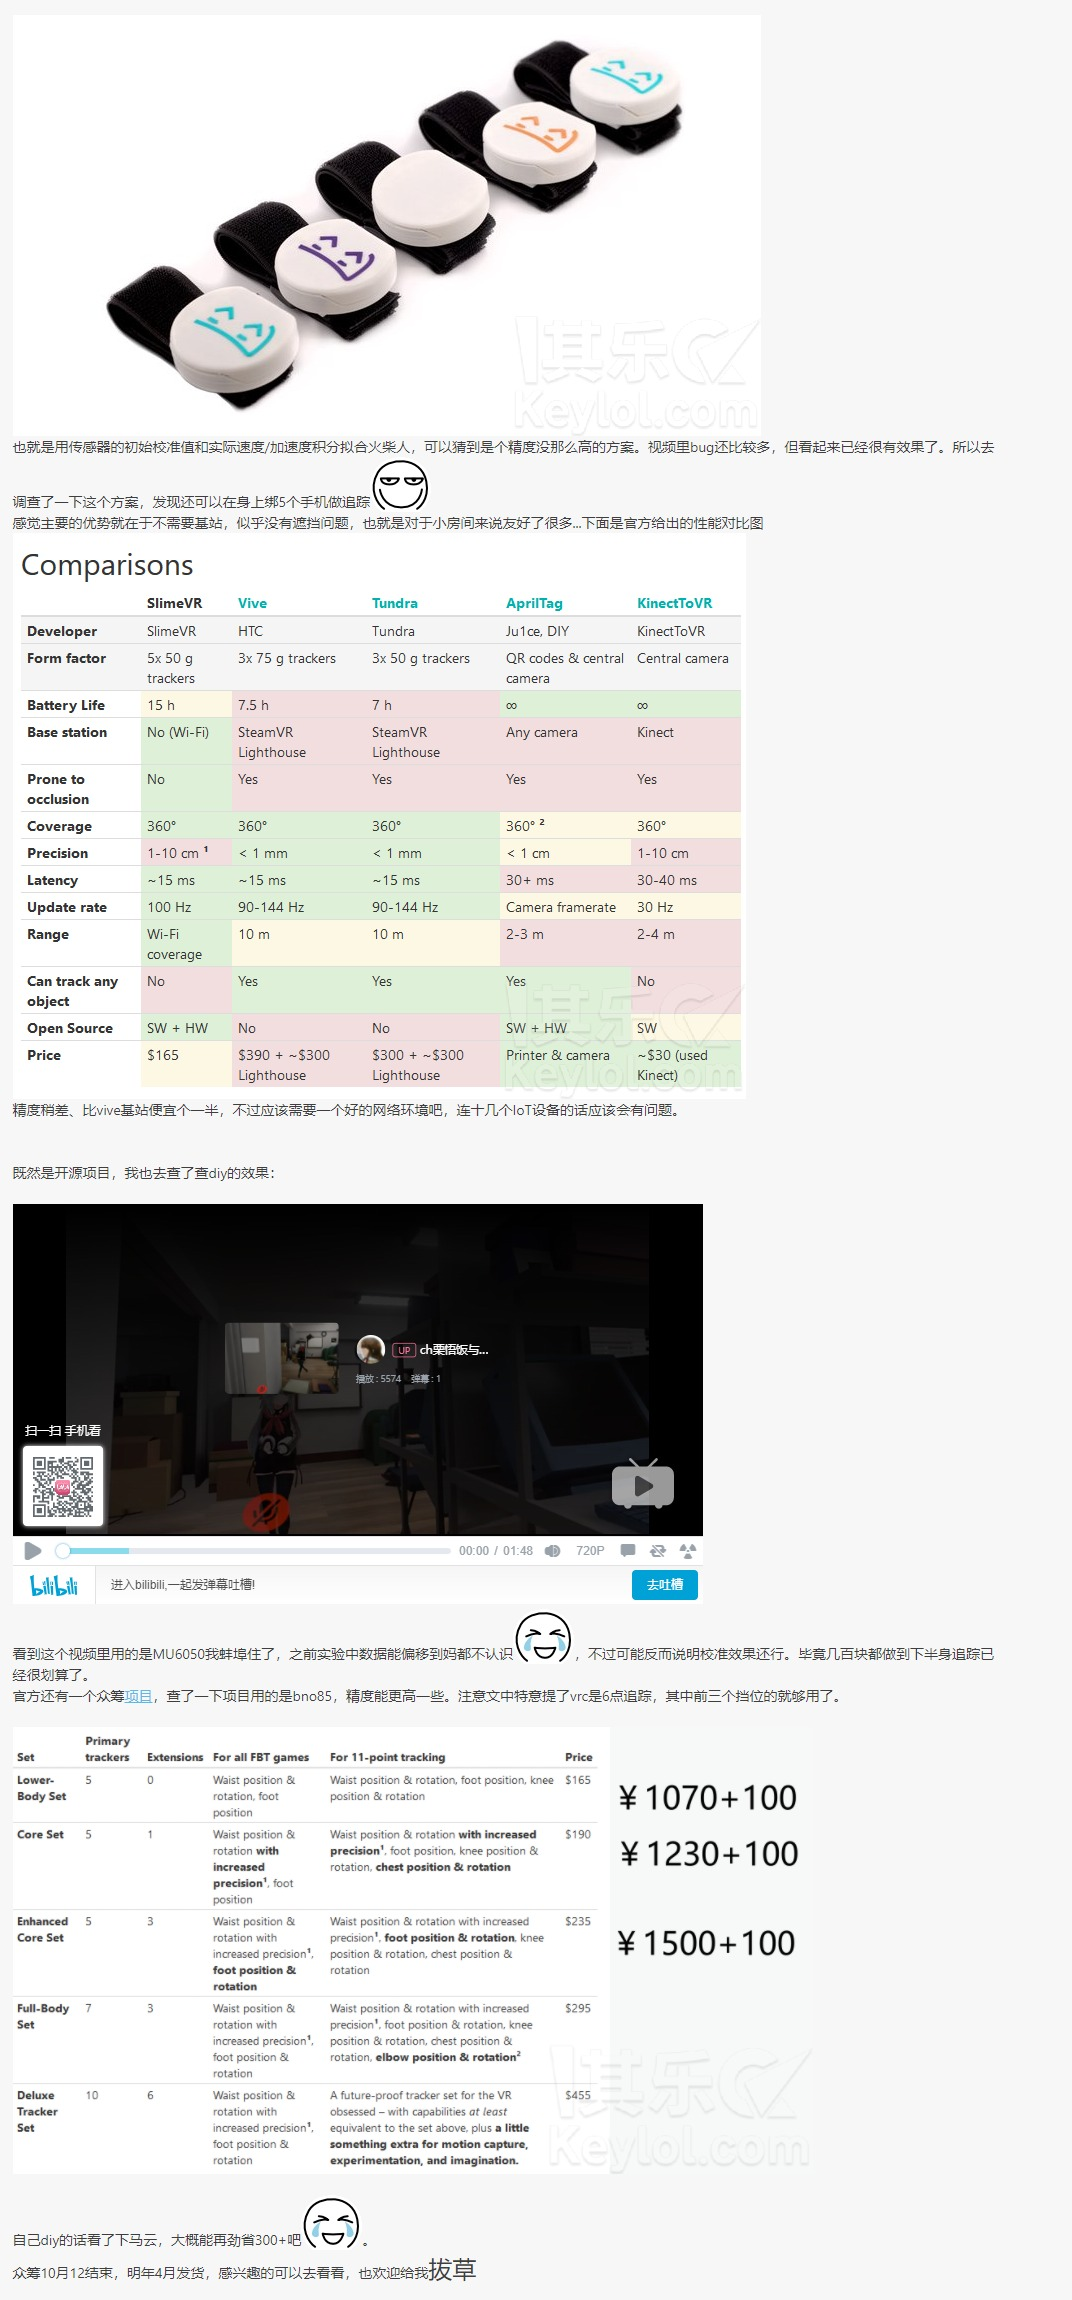Click the $295 price cell
Screen dimensions: 1072x2300
tap(578, 2008)
